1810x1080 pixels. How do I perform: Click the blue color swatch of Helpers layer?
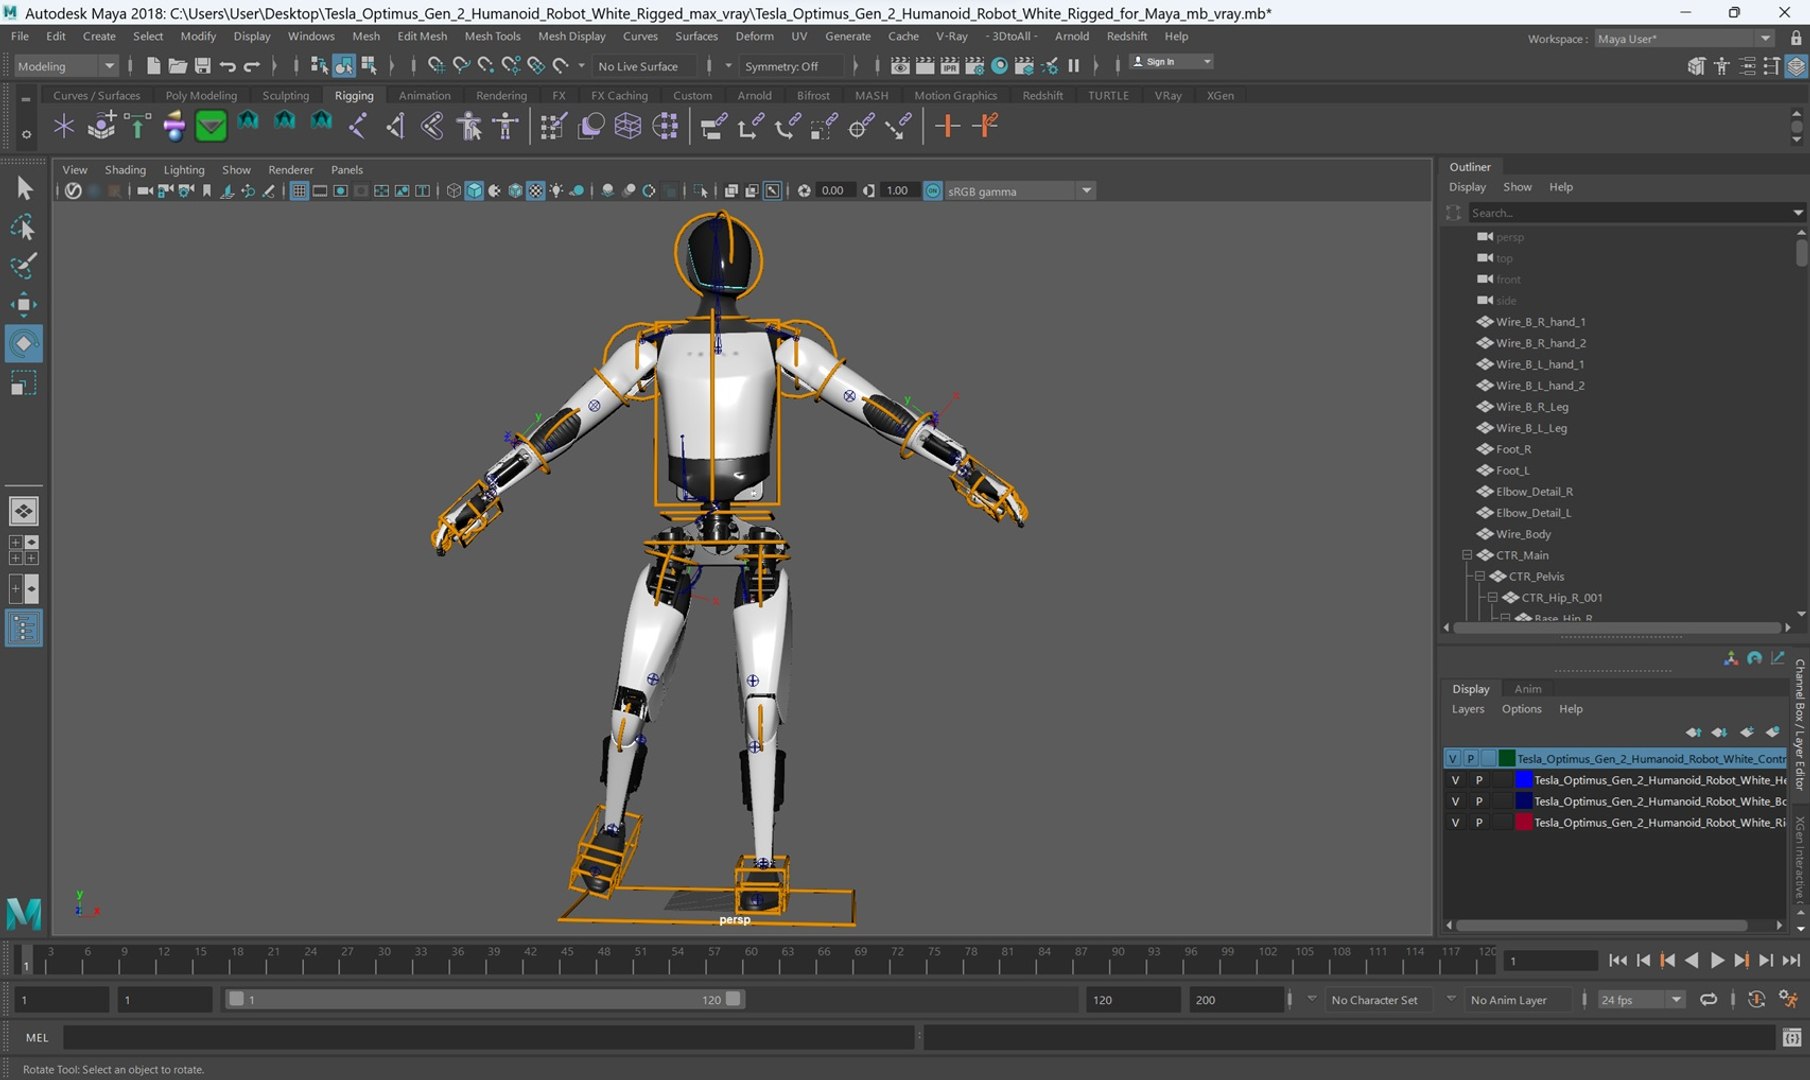click(x=1524, y=780)
